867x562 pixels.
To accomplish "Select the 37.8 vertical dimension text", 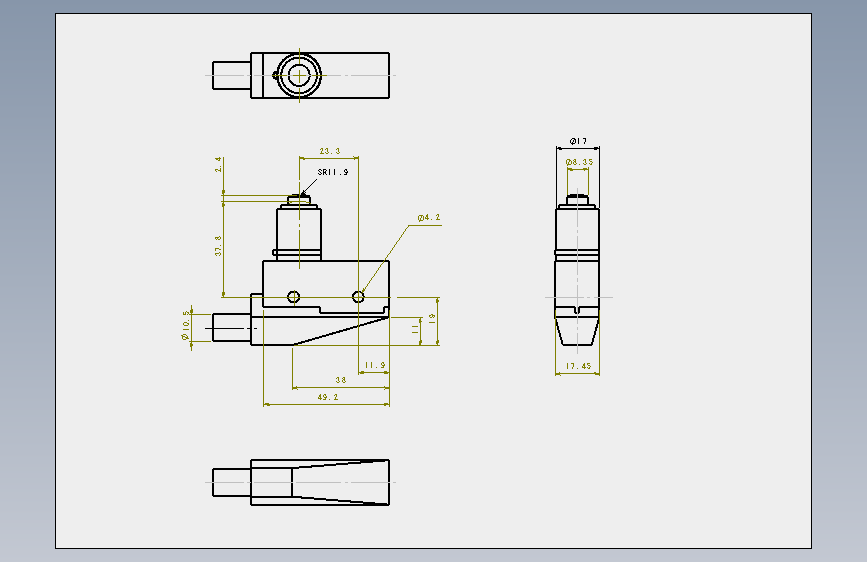I will [x=218, y=246].
